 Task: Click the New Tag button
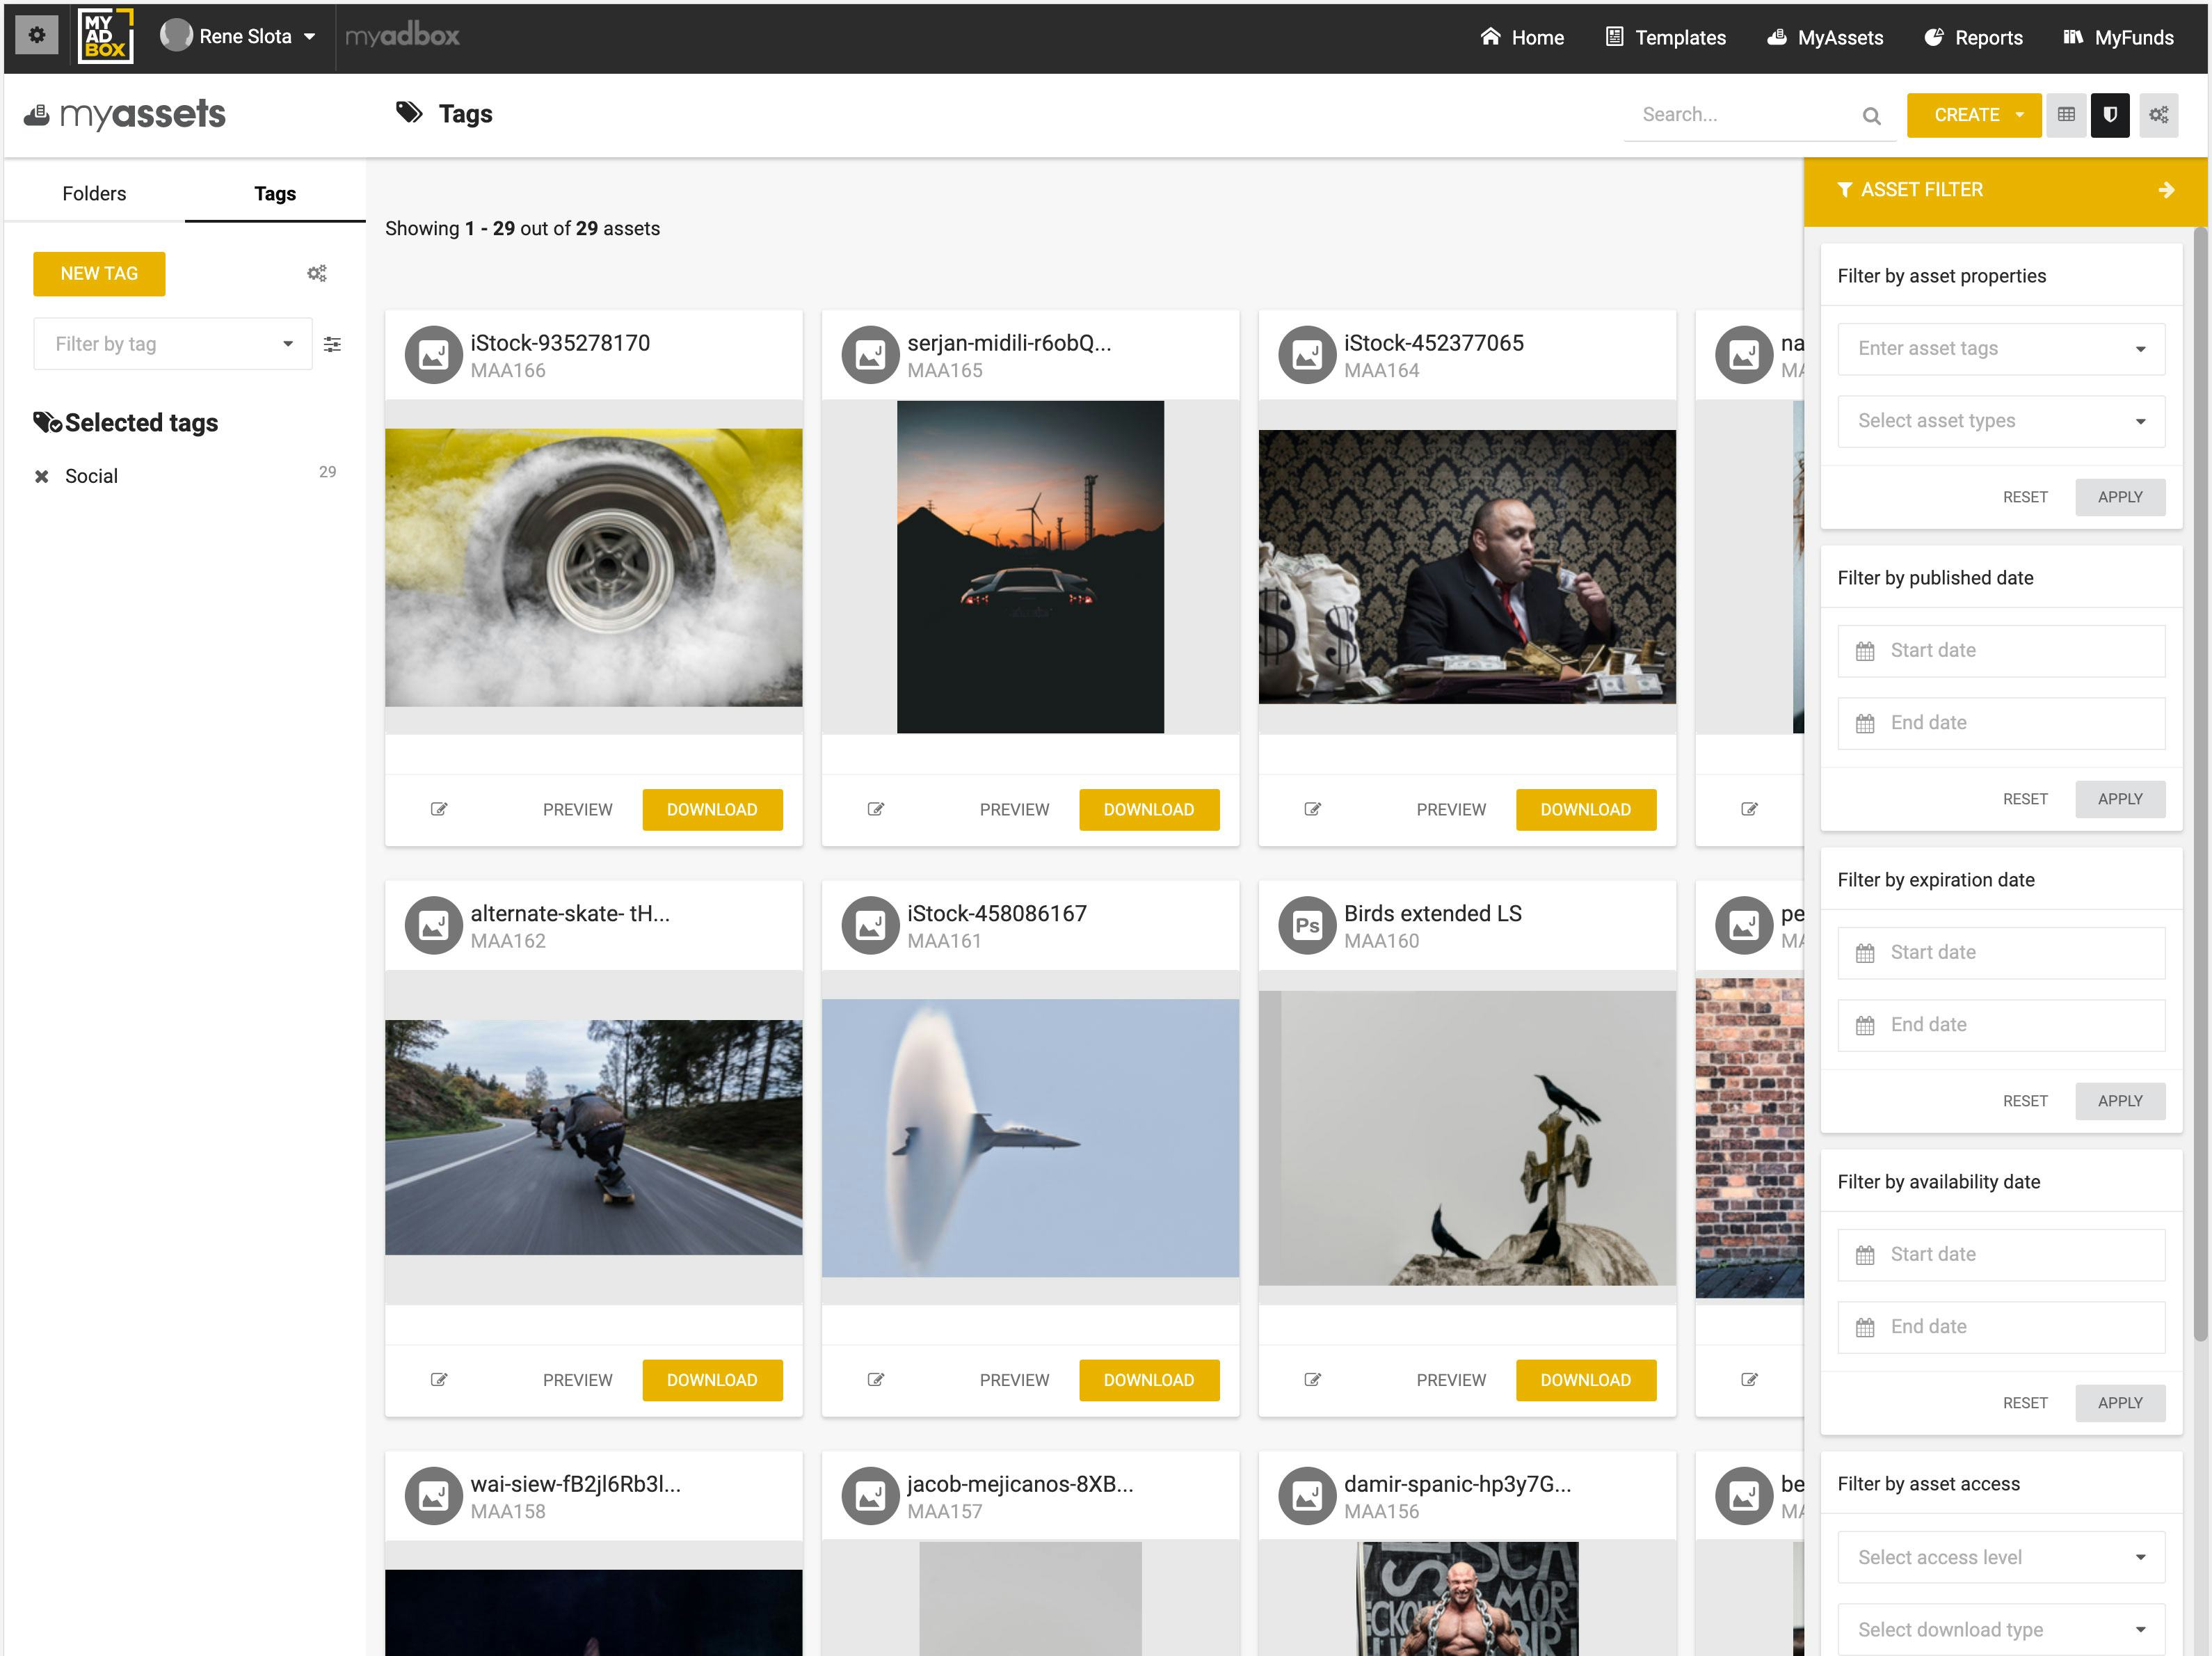point(99,273)
